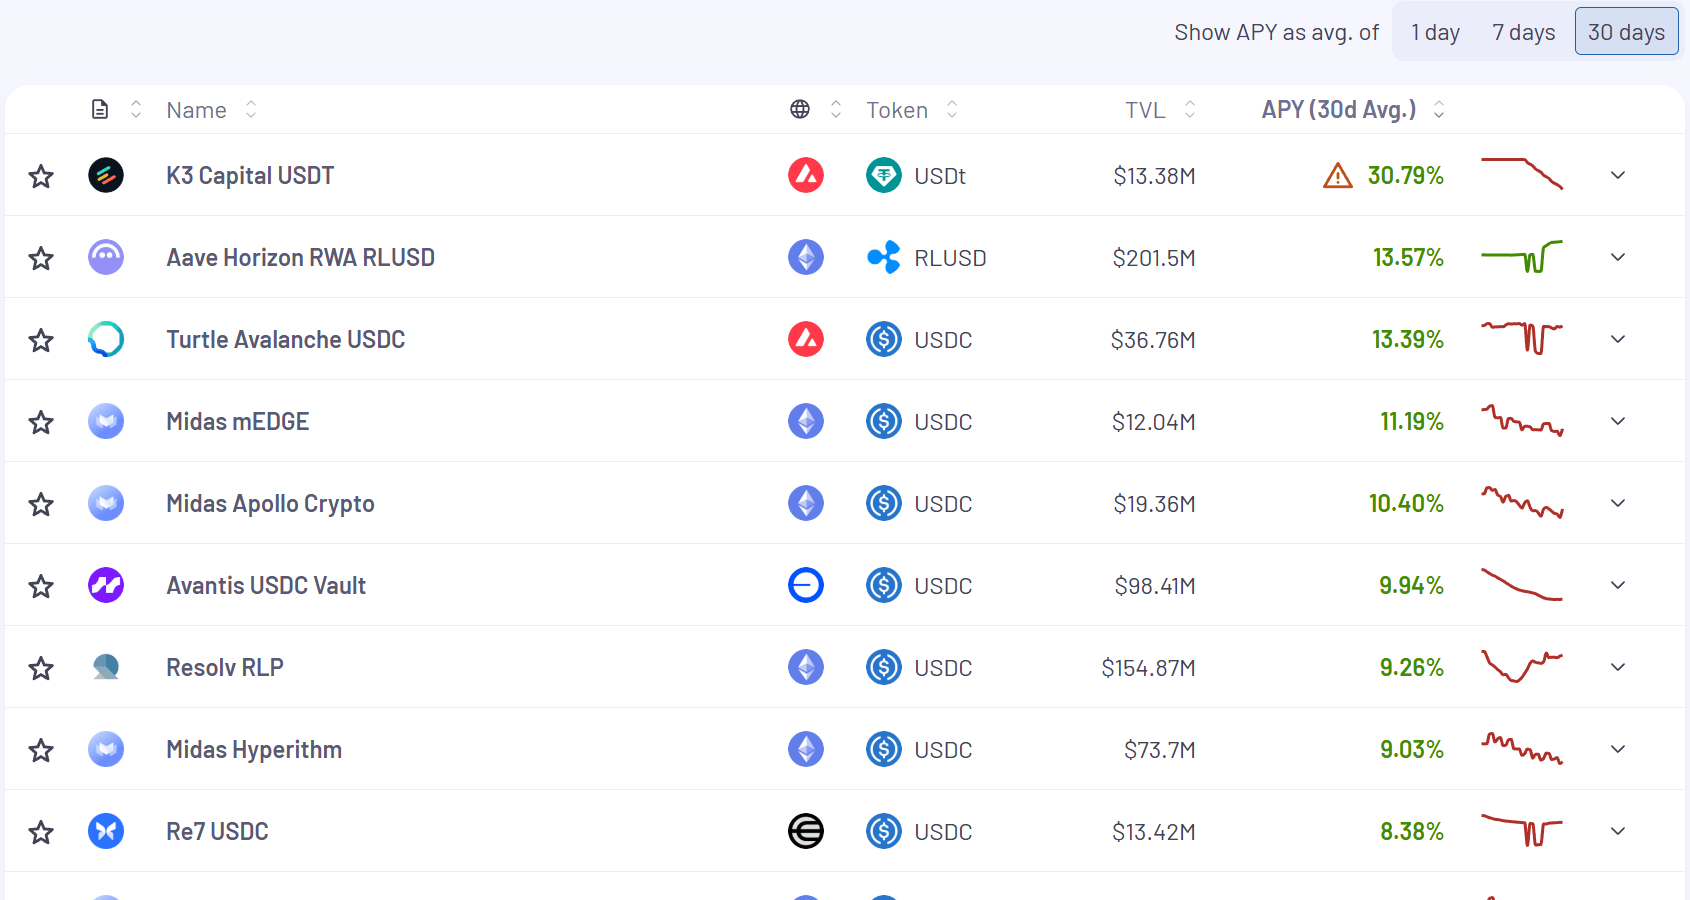Open the K3 Capital USDT vault name
The width and height of the screenshot is (1690, 900).
coord(250,176)
